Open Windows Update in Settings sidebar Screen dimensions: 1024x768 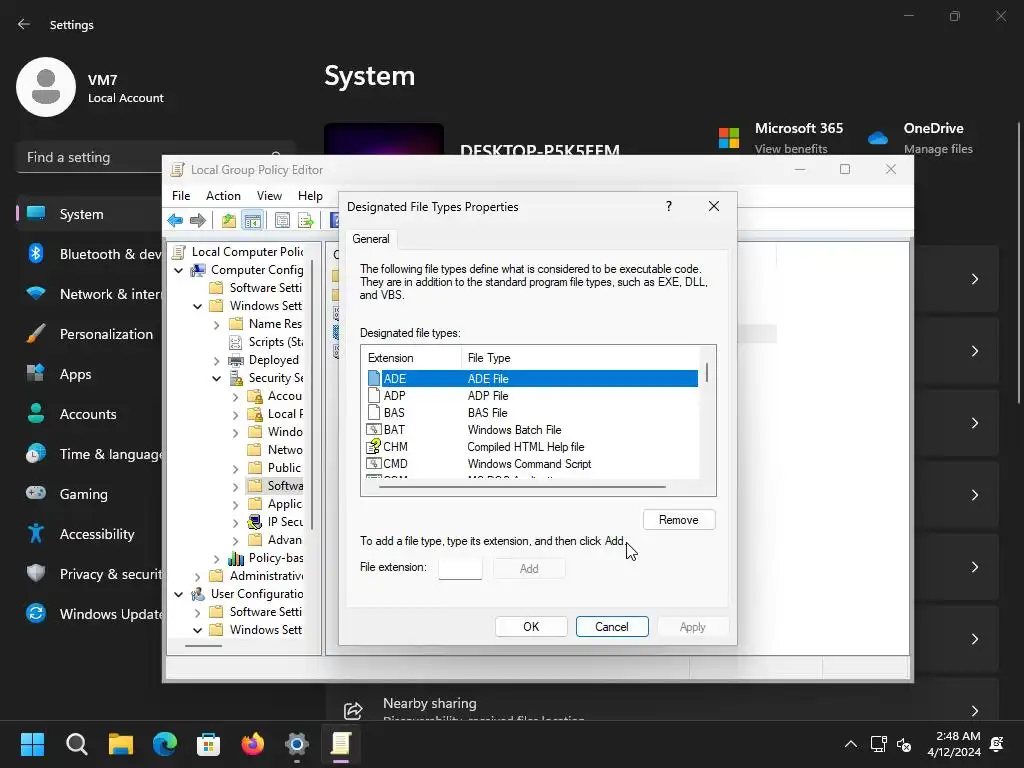tap(91, 614)
